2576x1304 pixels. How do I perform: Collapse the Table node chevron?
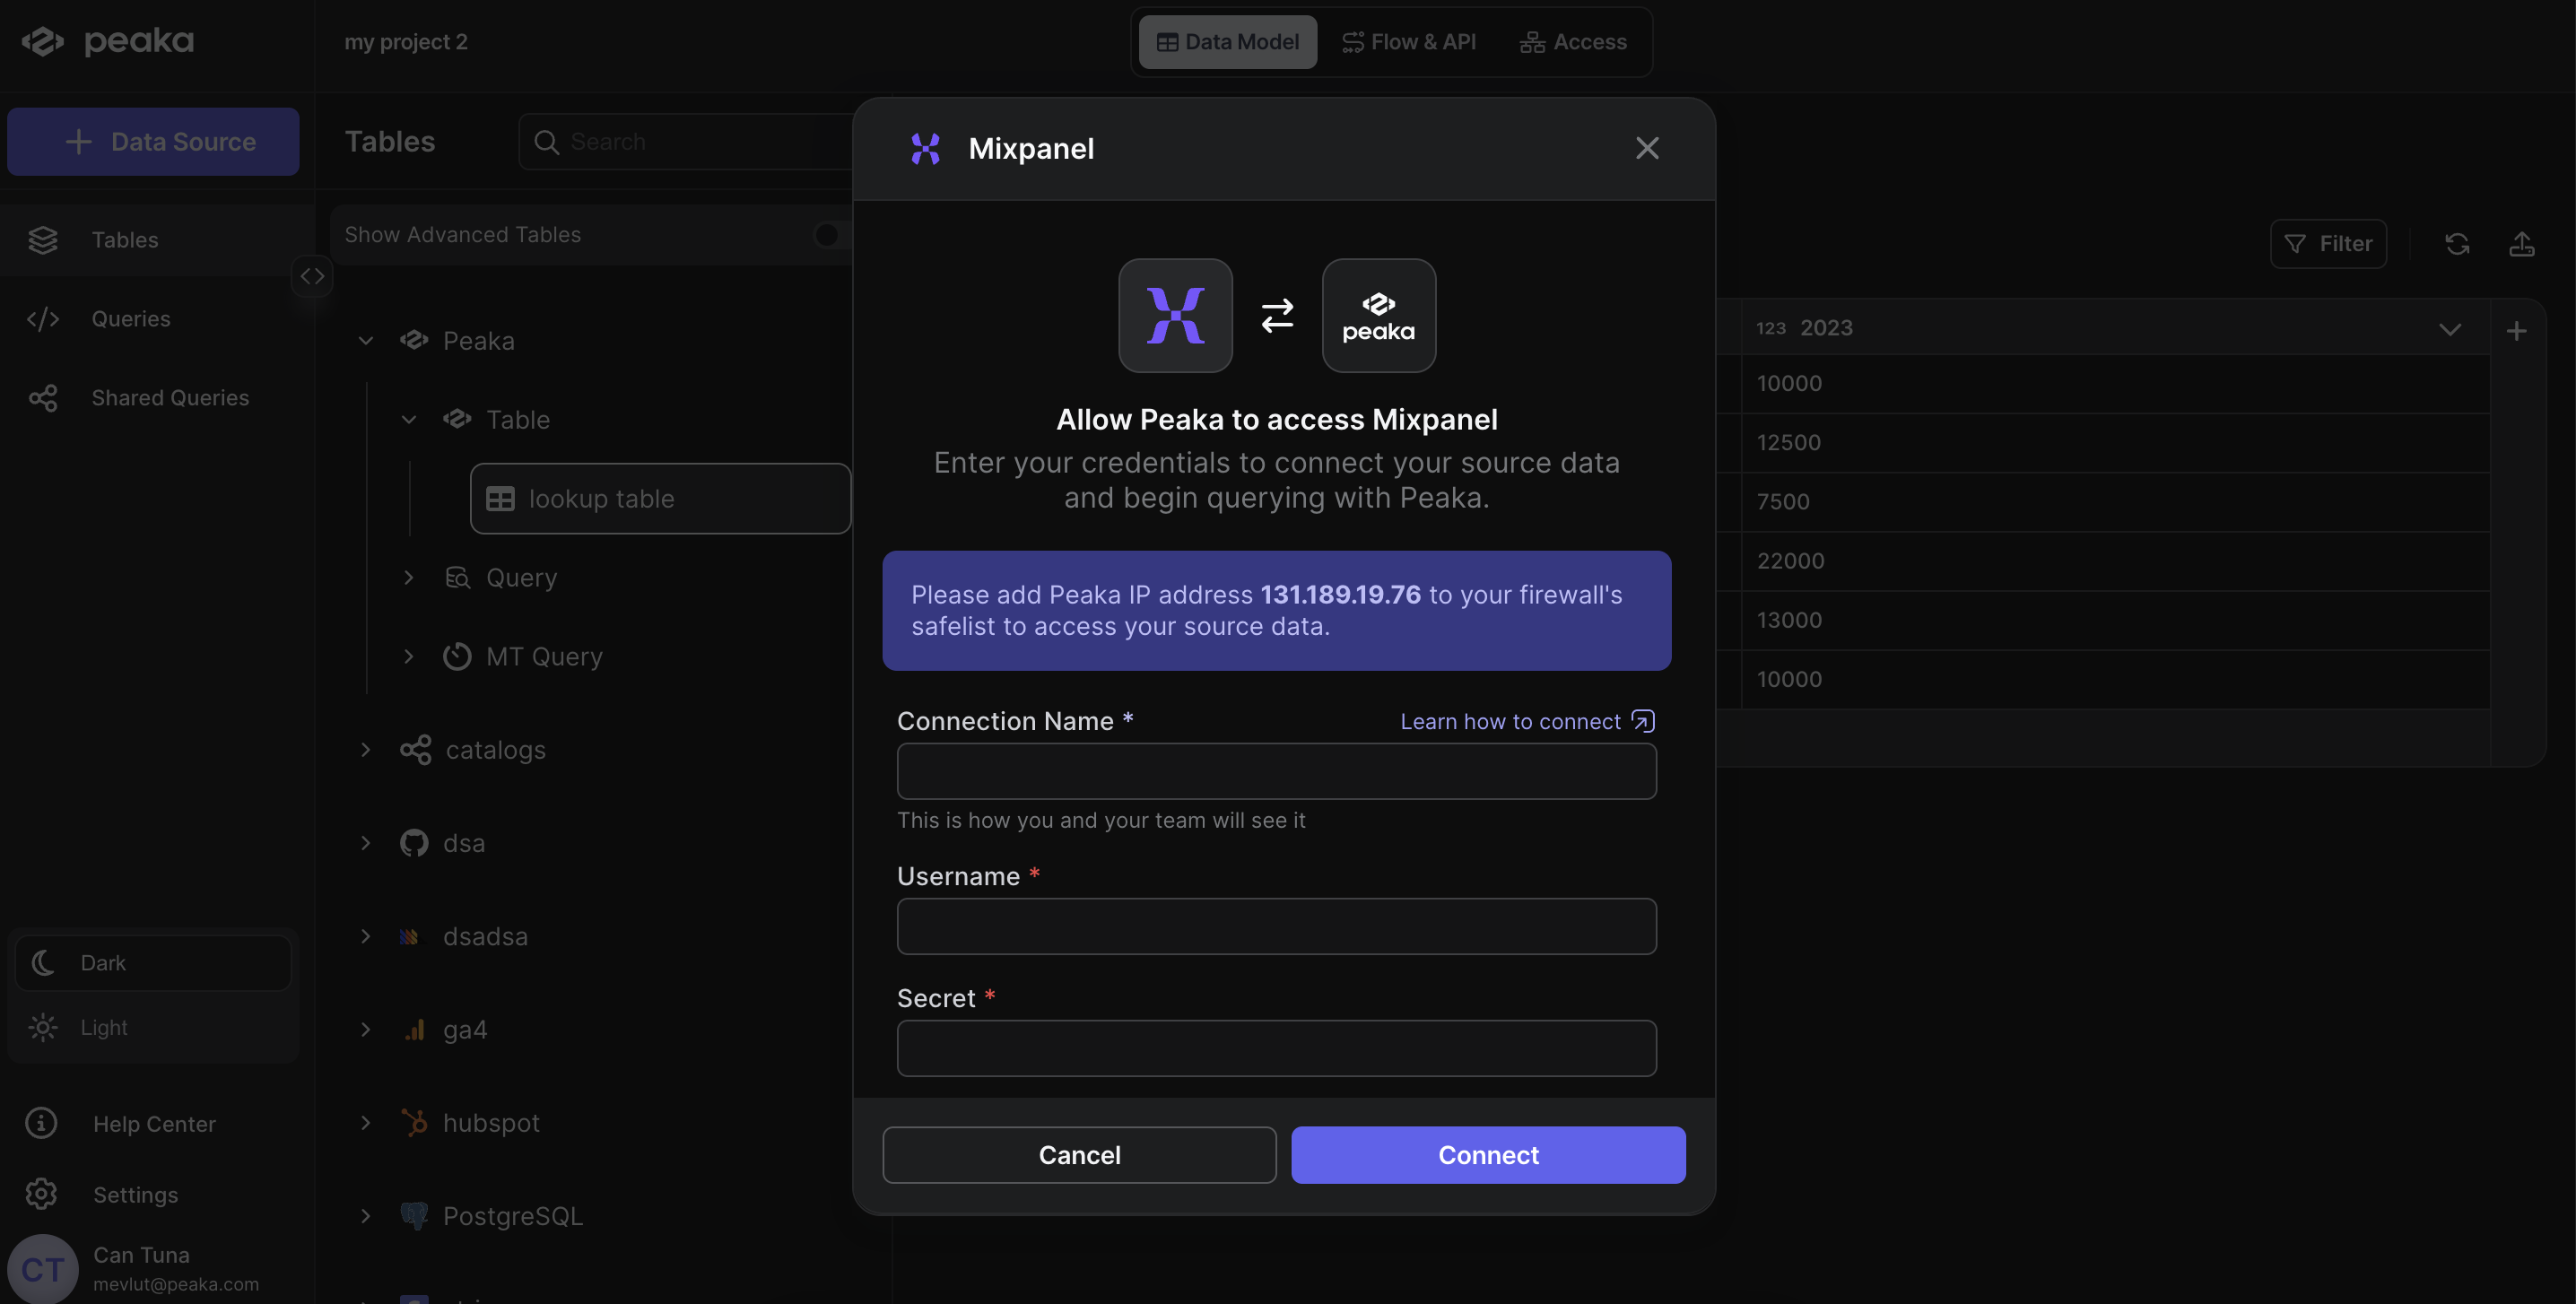point(409,420)
